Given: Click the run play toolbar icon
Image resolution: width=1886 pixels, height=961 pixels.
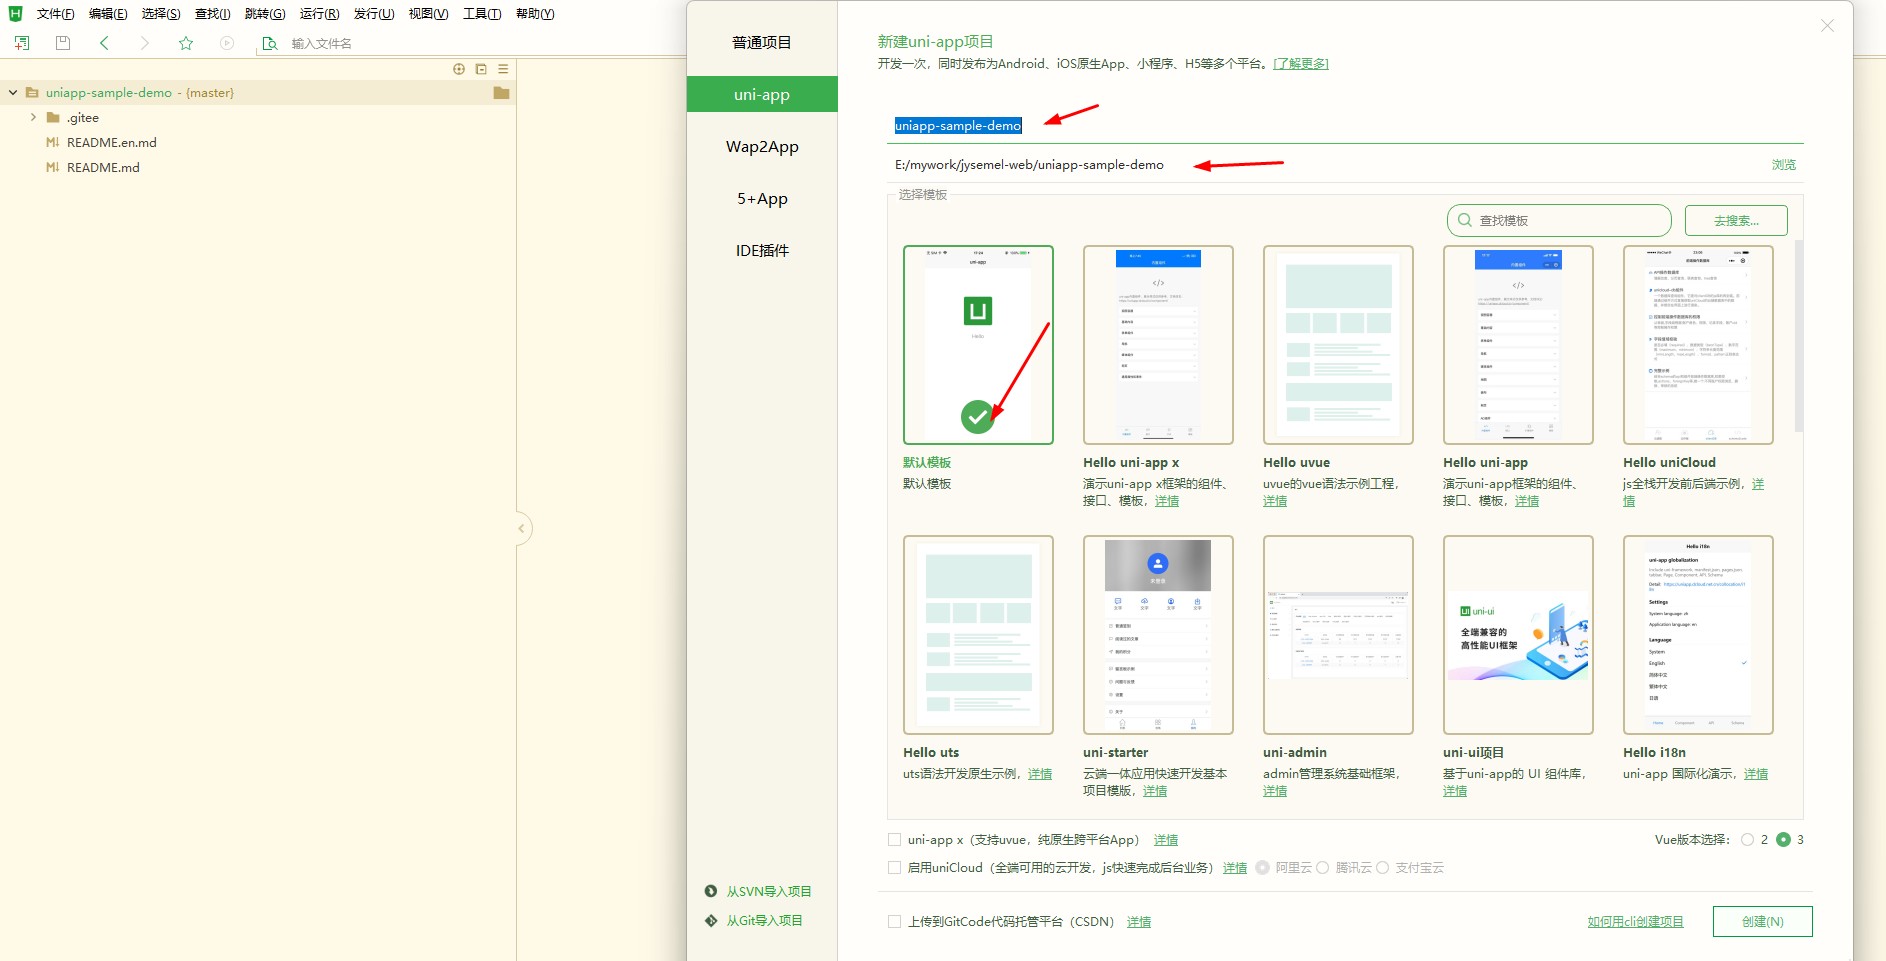Looking at the screenshot, I should point(227,43).
